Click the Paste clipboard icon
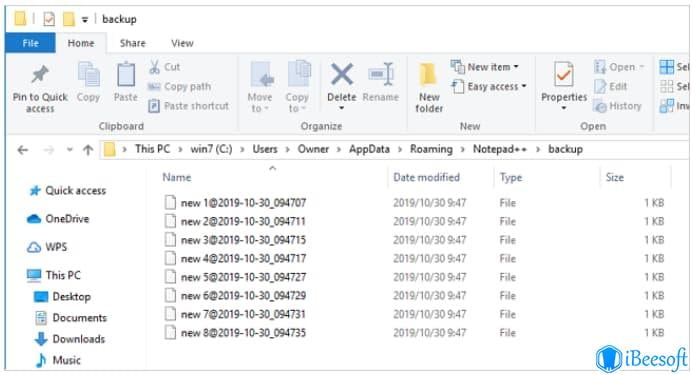Screen dimensions: 692x375 coord(126,74)
